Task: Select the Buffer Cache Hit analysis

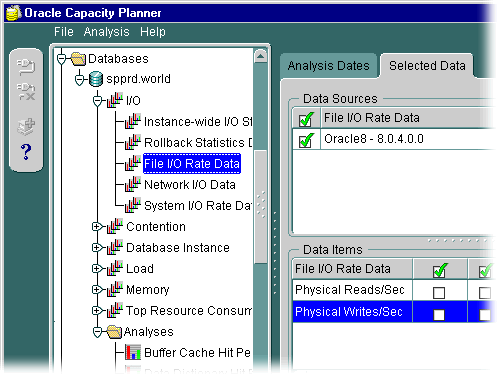Action: pos(197,353)
